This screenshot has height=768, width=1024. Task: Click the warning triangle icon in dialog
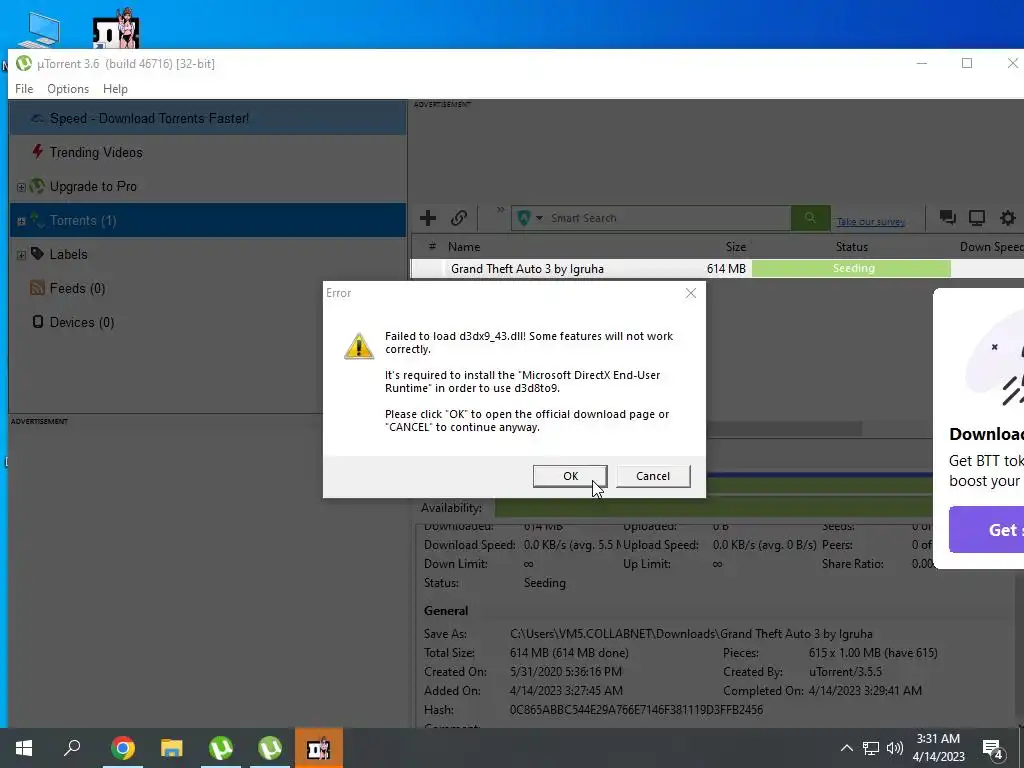(359, 345)
